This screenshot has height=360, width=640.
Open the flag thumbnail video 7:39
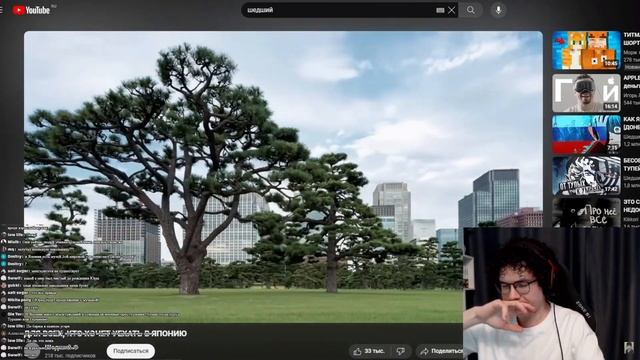pos(586,134)
